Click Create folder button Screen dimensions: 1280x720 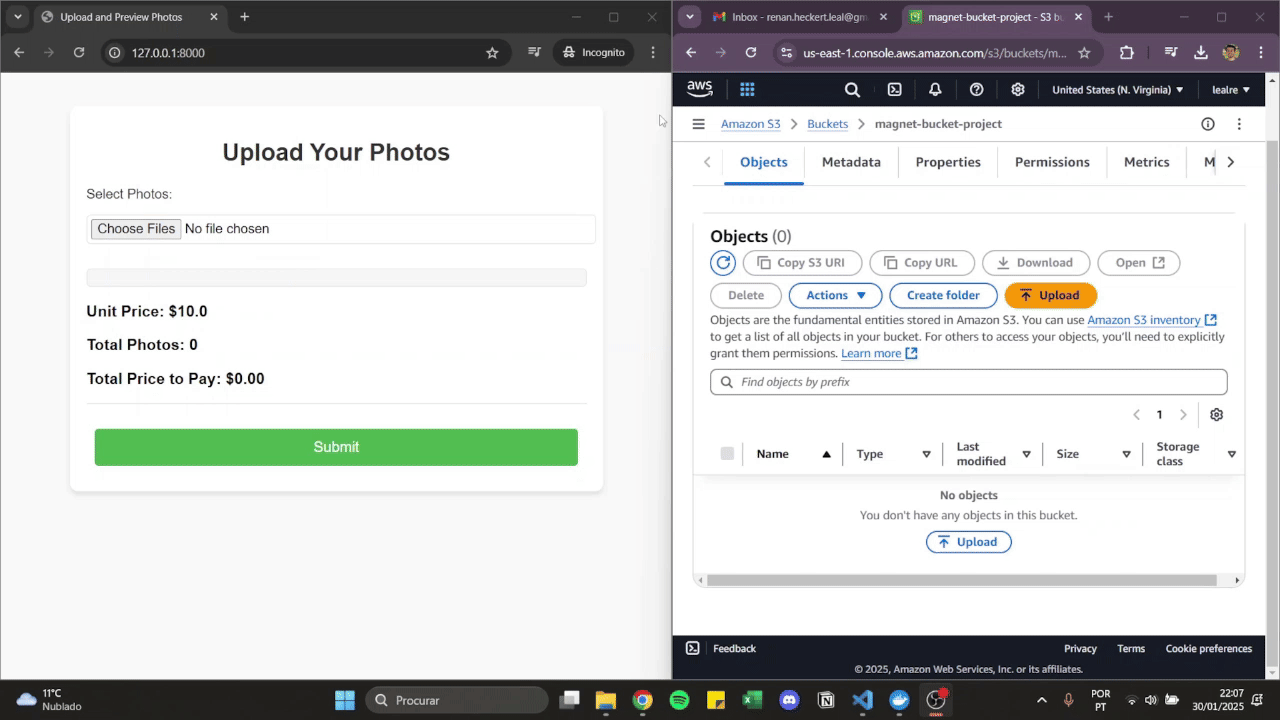[943, 295]
